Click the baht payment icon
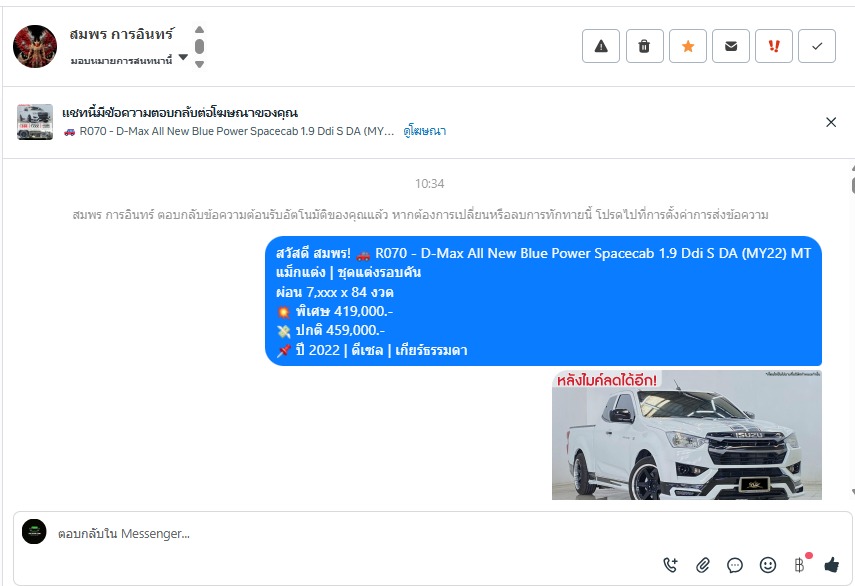The image size is (855, 586). tap(800, 565)
